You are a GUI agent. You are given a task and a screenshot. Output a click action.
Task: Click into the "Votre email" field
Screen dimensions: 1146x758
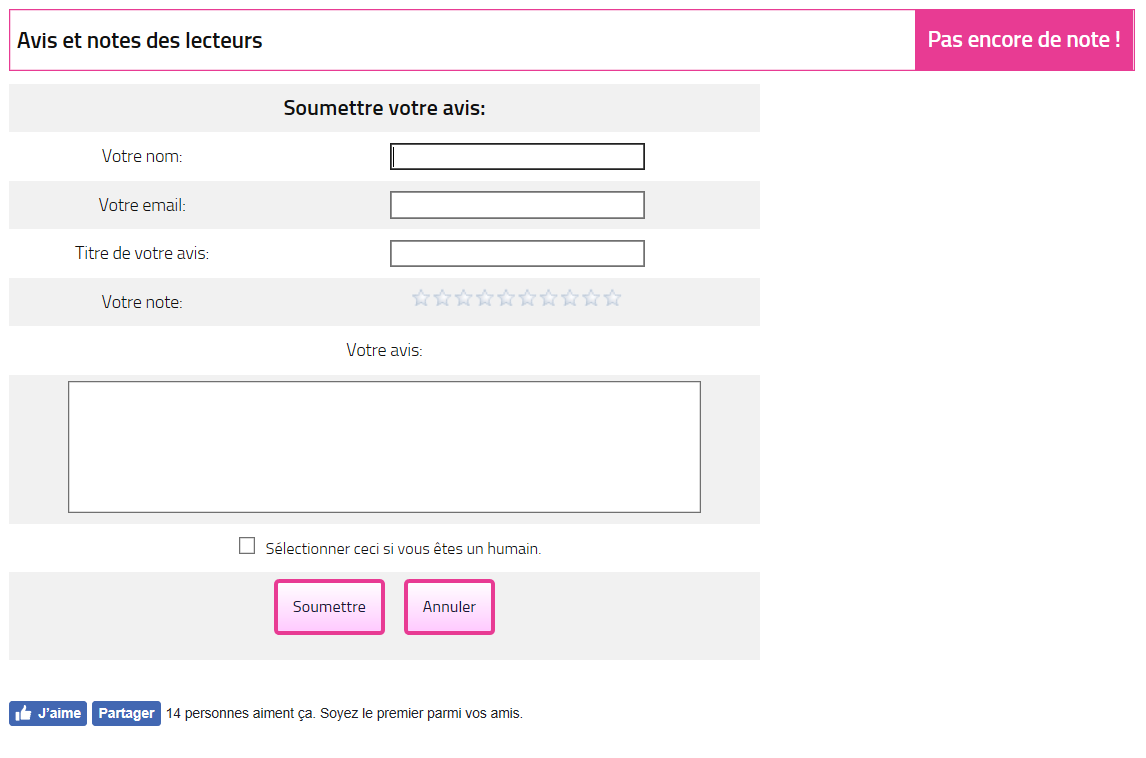click(x=517, y=205)
